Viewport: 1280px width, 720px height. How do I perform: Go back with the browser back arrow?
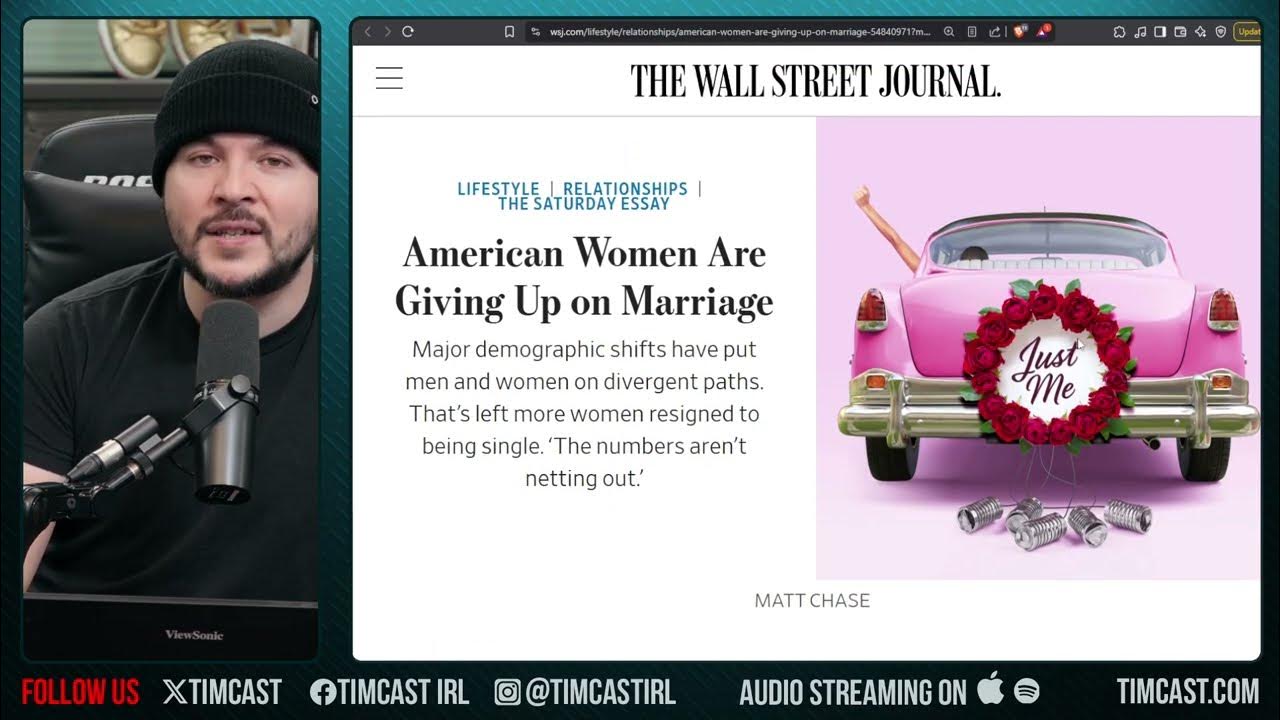368,32
